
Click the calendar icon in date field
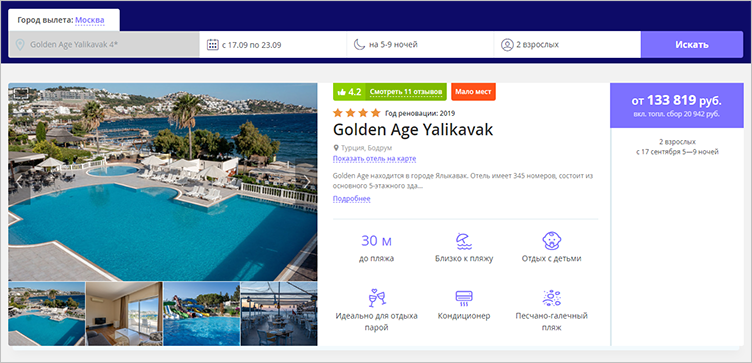tap(212, 45)
